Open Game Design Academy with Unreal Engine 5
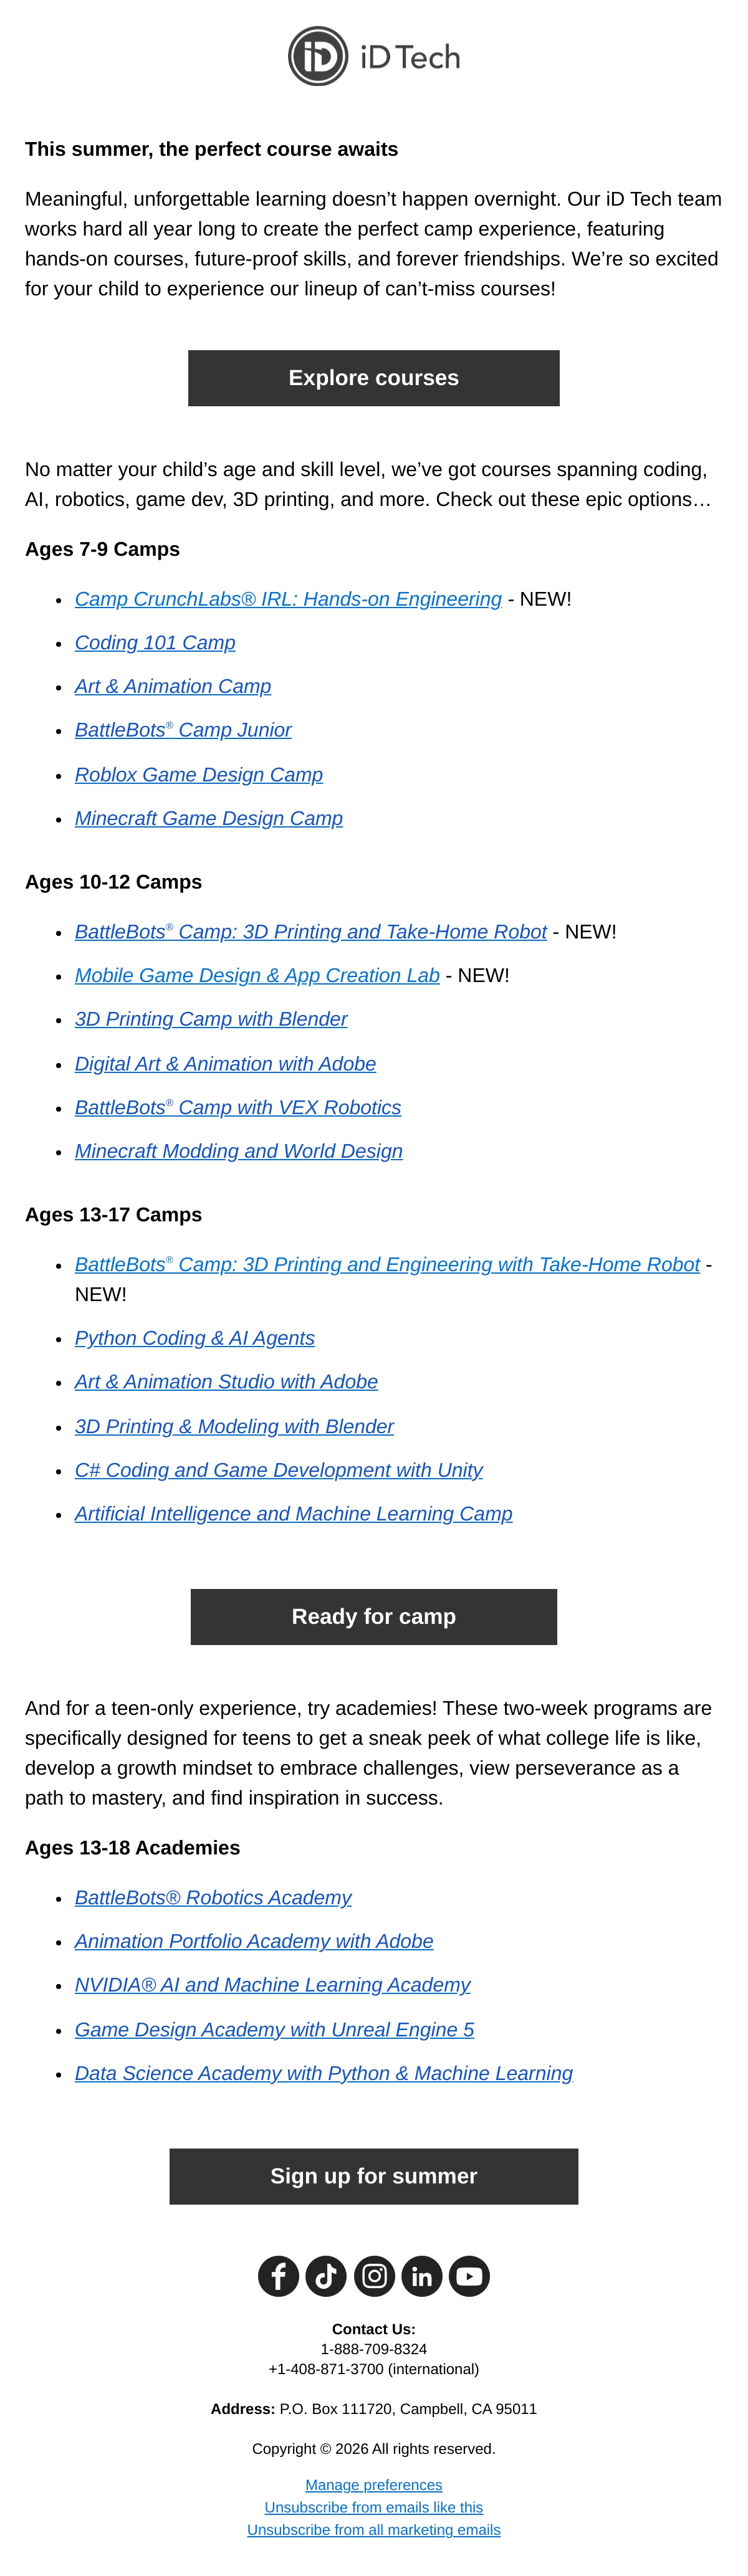 tap(275, 2029)
